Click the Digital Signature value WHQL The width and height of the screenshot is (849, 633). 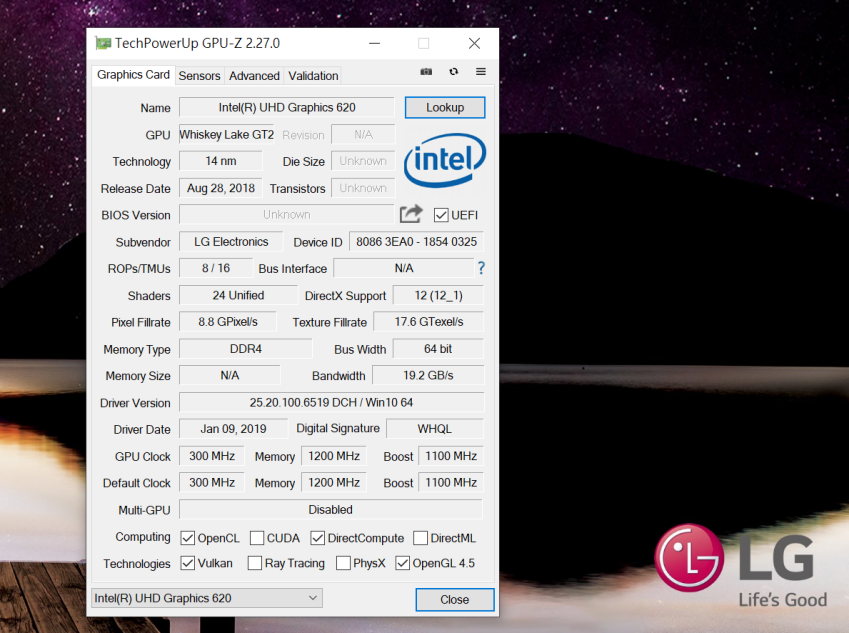[x=434, y=429]
